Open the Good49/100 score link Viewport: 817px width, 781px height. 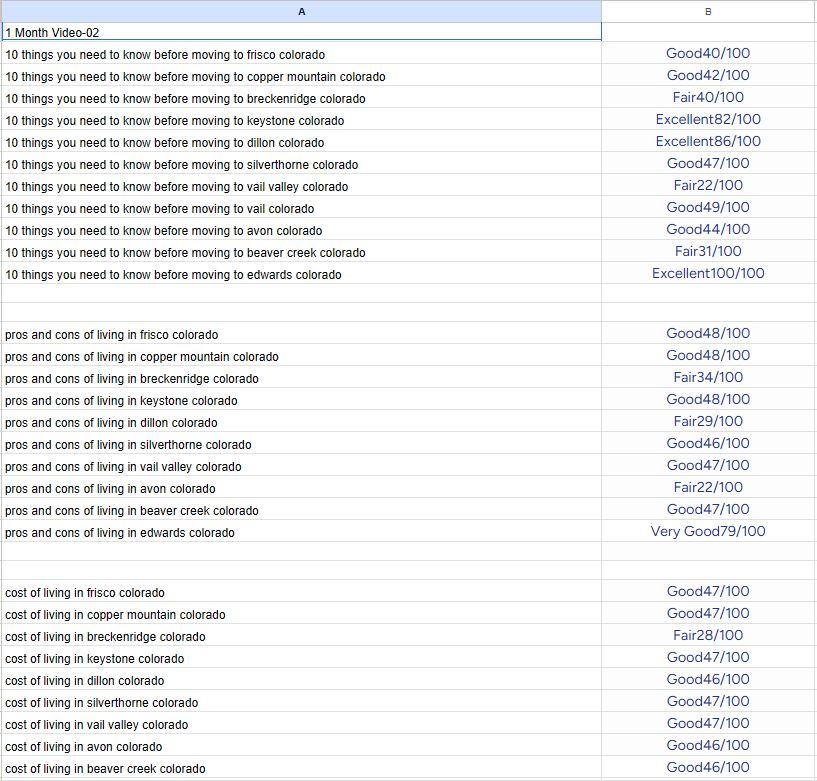tap(708, 208)
